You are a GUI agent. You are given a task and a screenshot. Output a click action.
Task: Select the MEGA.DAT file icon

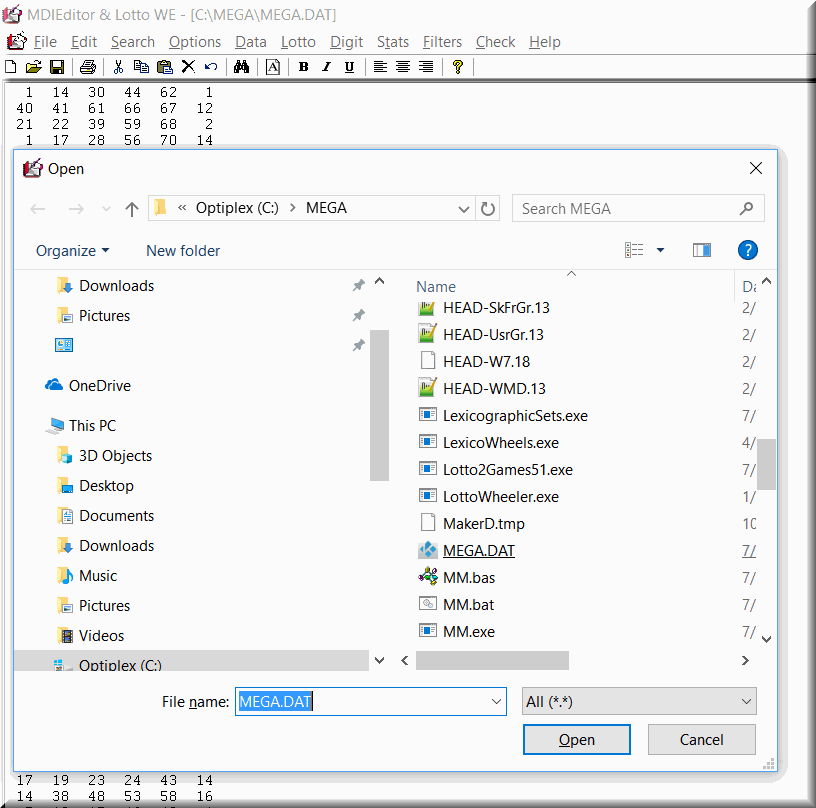coord(428,550)
